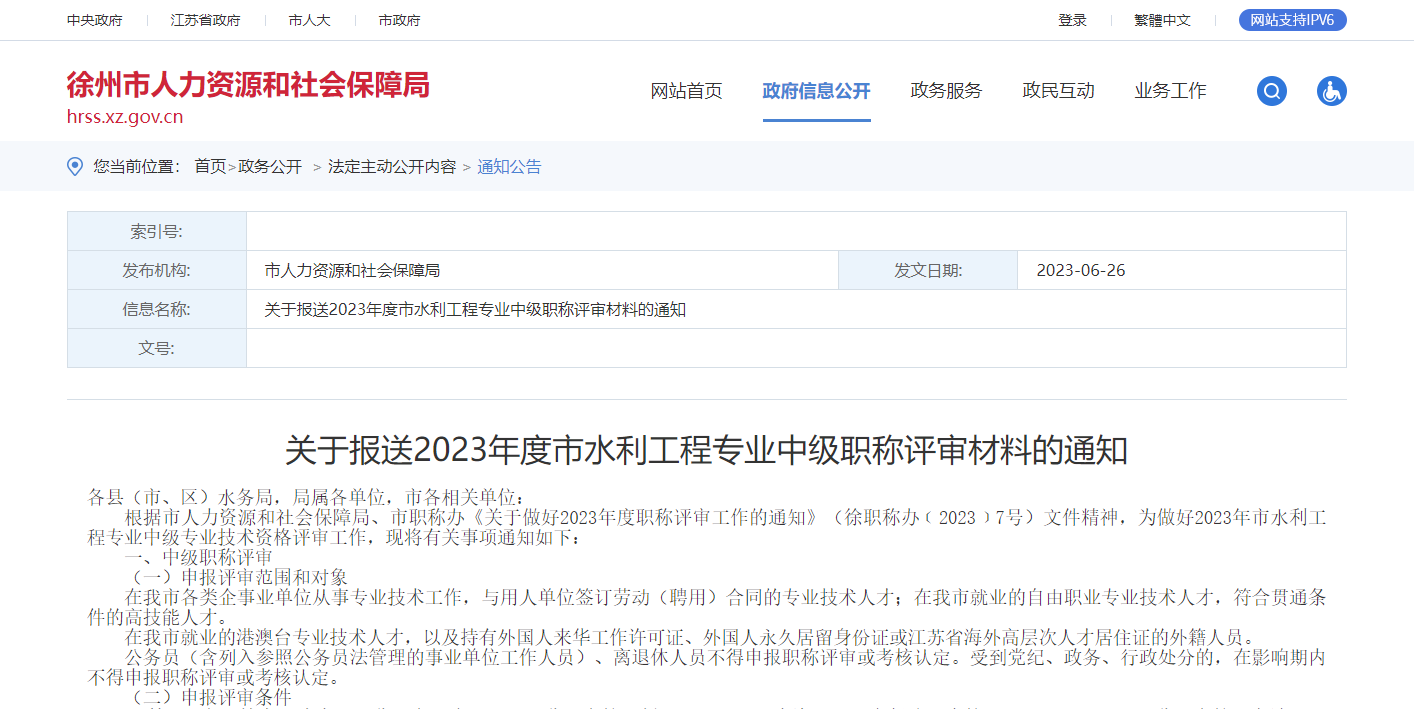This screenshot has height=709, width=1414.
Task: Click the 通知公告 breadcrumb link
Action: (509, 167)
